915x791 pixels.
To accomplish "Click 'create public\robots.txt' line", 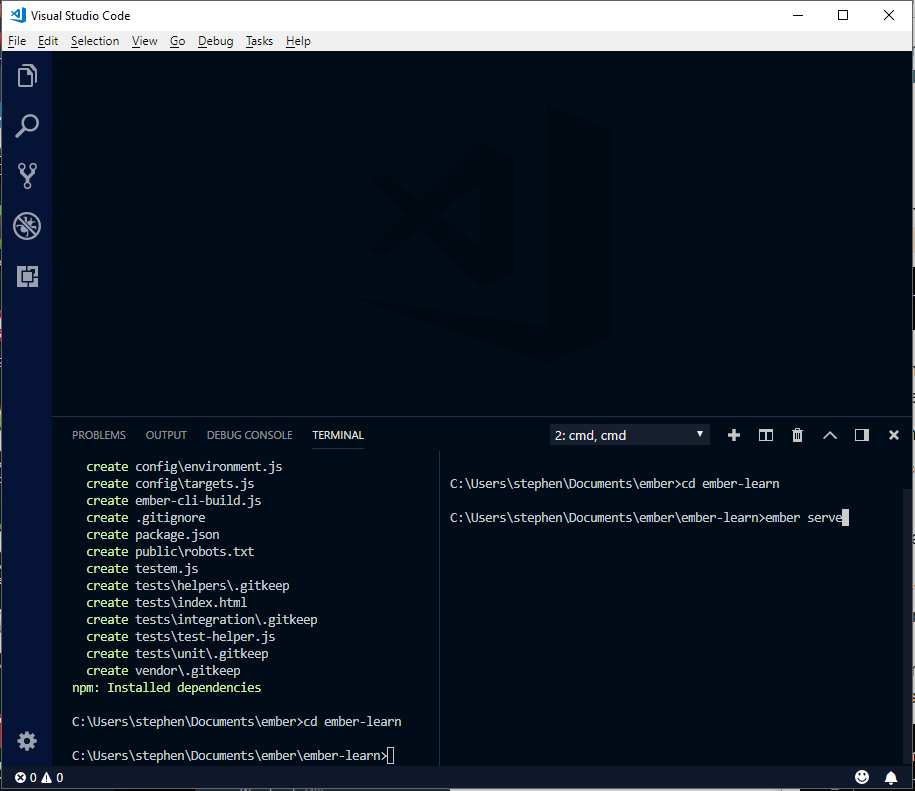I will tap(170, 551).
